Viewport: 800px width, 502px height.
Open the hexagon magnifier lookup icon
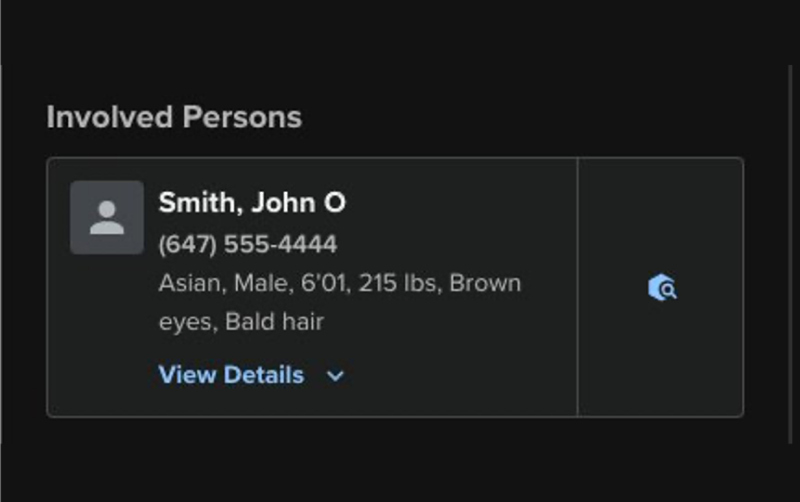coord(662,288)
